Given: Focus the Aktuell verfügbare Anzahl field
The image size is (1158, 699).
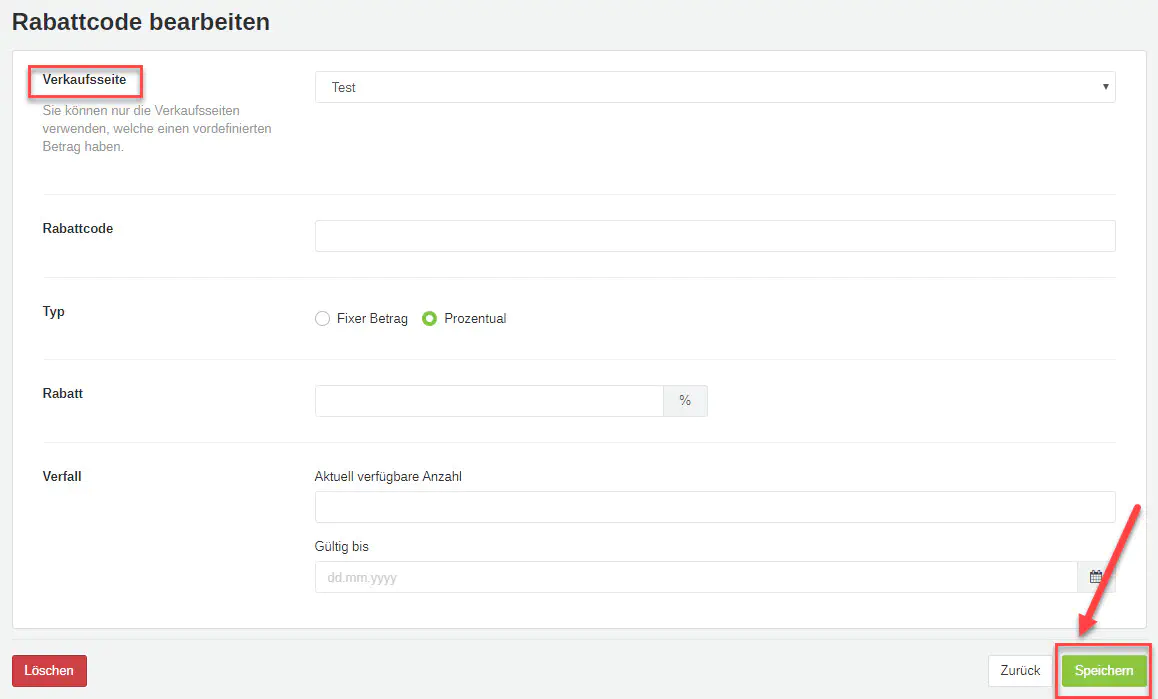Looking at the screenshot, I should tap(714, 507).
